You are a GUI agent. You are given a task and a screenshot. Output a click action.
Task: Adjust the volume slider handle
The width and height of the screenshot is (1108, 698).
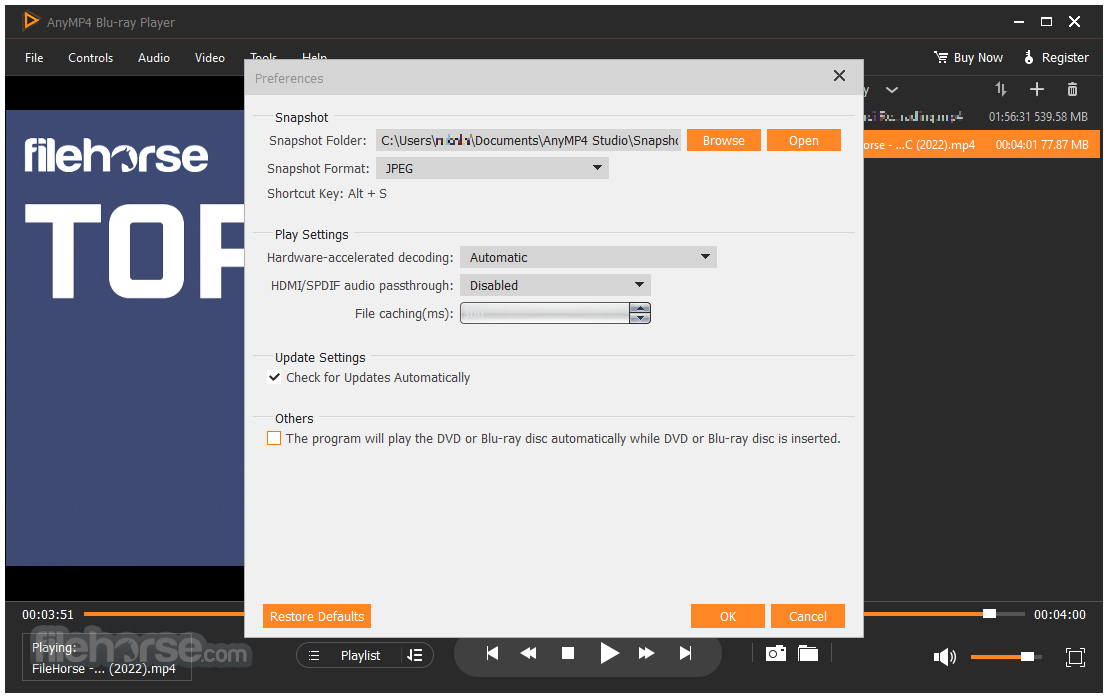1027,657
